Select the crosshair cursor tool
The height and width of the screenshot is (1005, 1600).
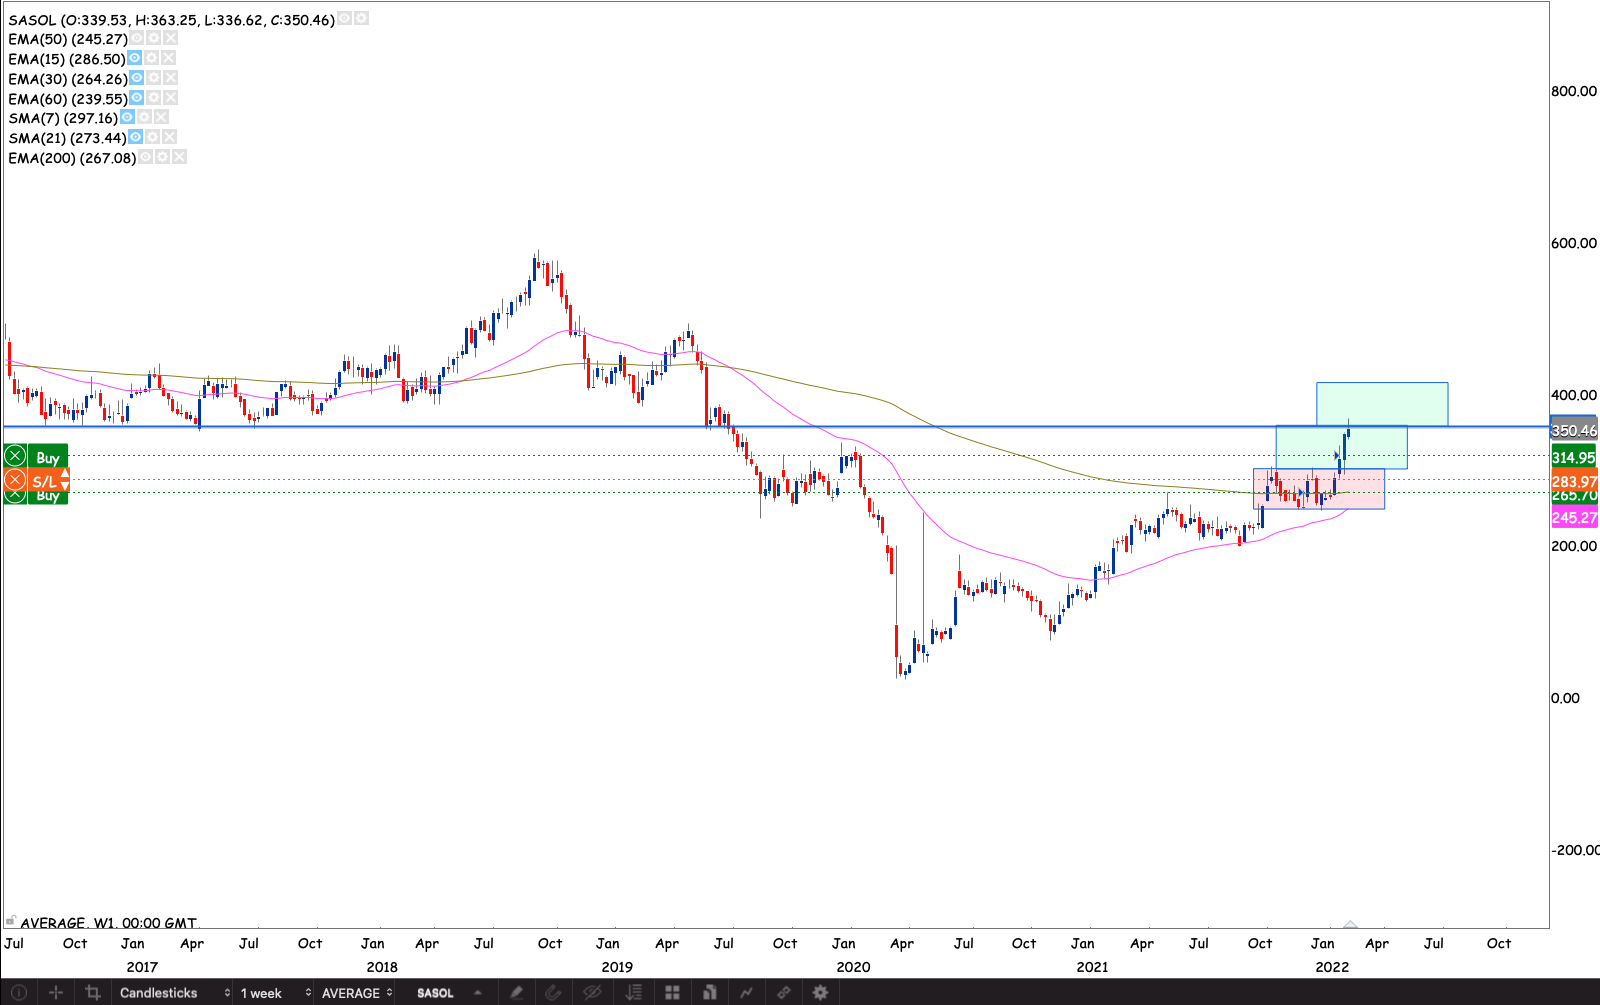tap(56, 993)
